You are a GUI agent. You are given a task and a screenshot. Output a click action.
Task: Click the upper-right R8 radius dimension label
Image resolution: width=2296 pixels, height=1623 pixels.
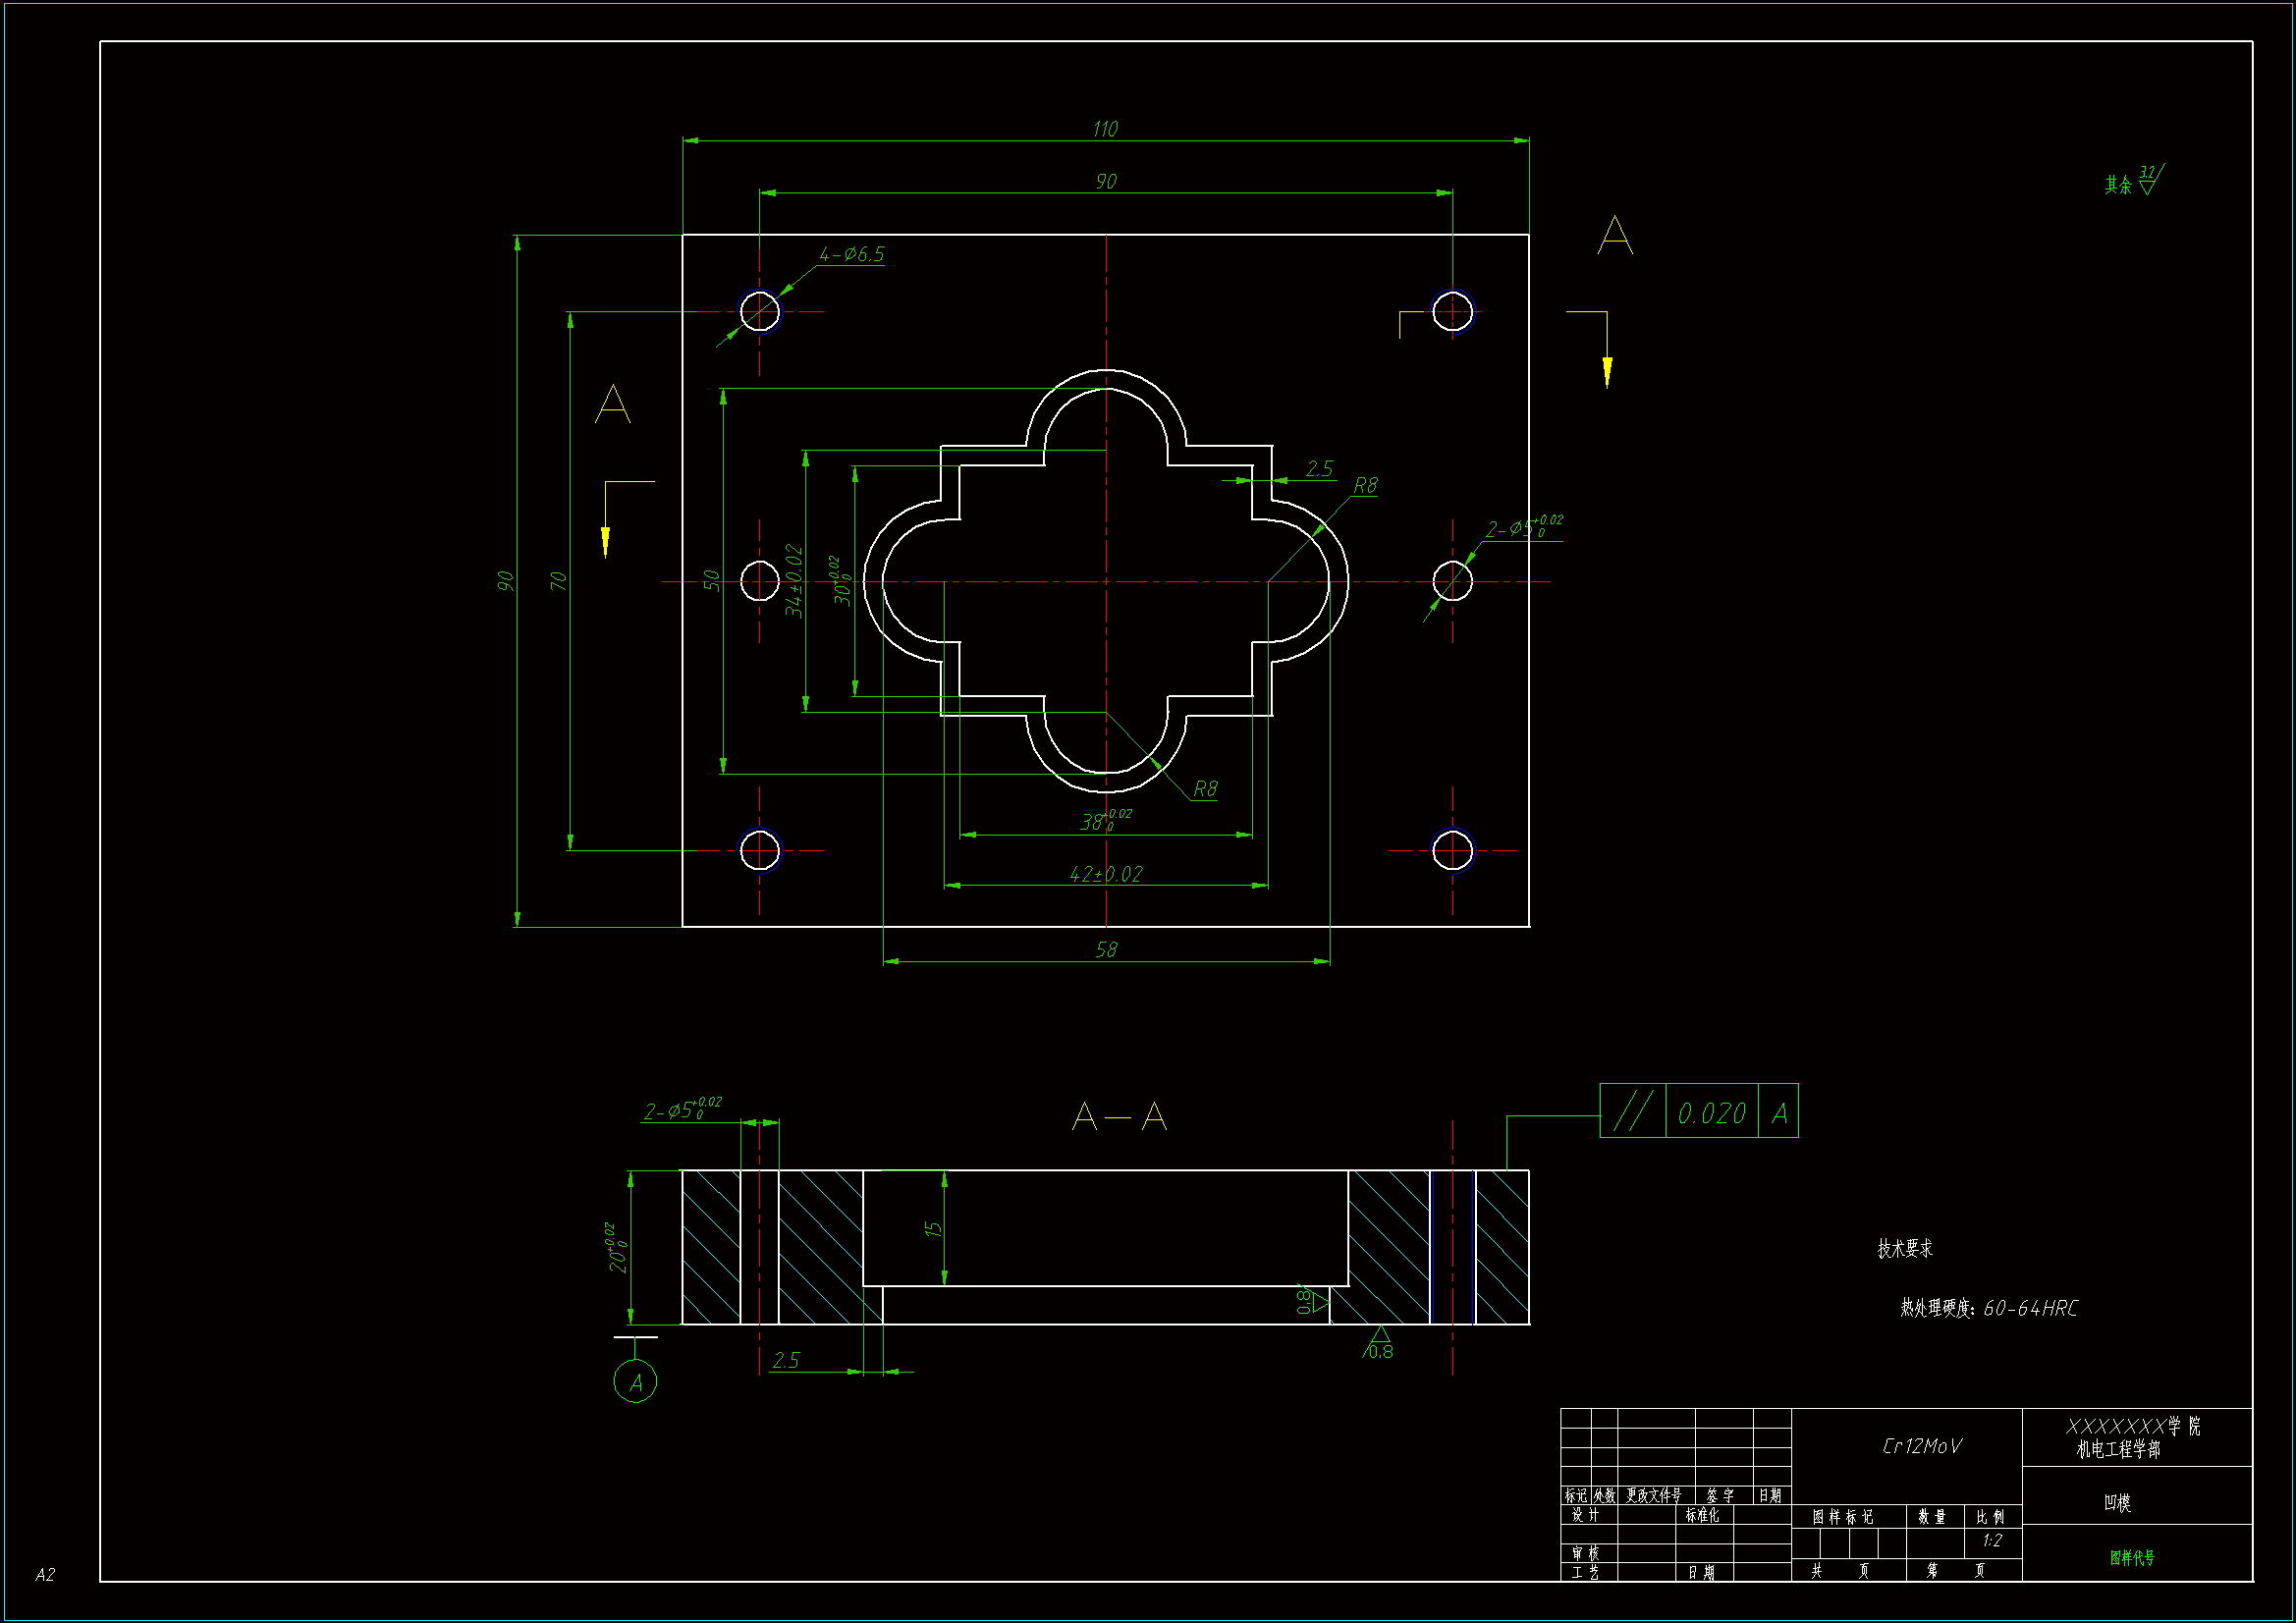coord(1365,486)
